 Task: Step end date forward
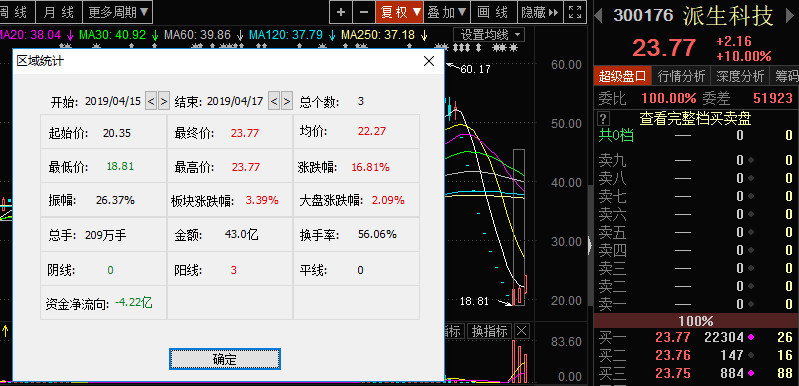click(287, 101)
